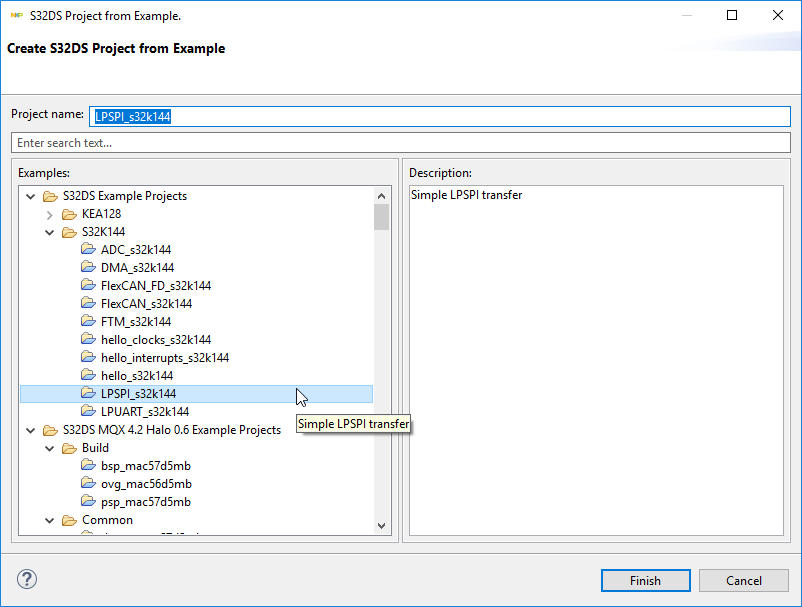This screenshot has height=607, width=802.
Task: Click the Enter search text field
Action: tap(401, 143)
